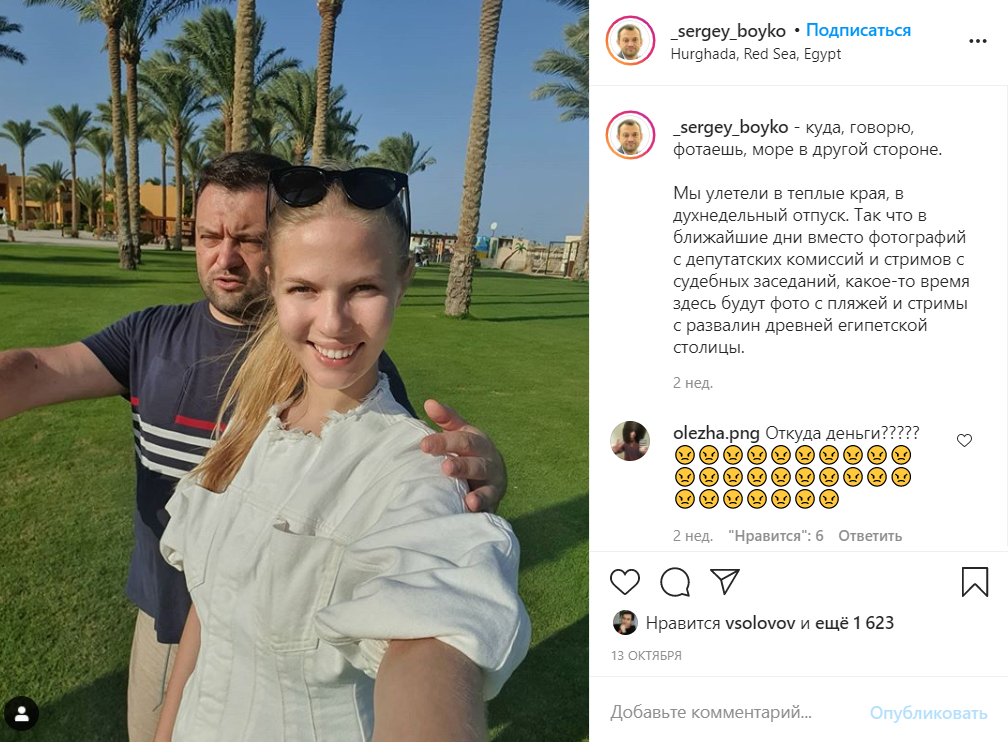Image resolution: width=1008 pixels, height=742 pixels.
Task: Like olezha.png's comment with small heart
Action: click(x=964, y=440)
